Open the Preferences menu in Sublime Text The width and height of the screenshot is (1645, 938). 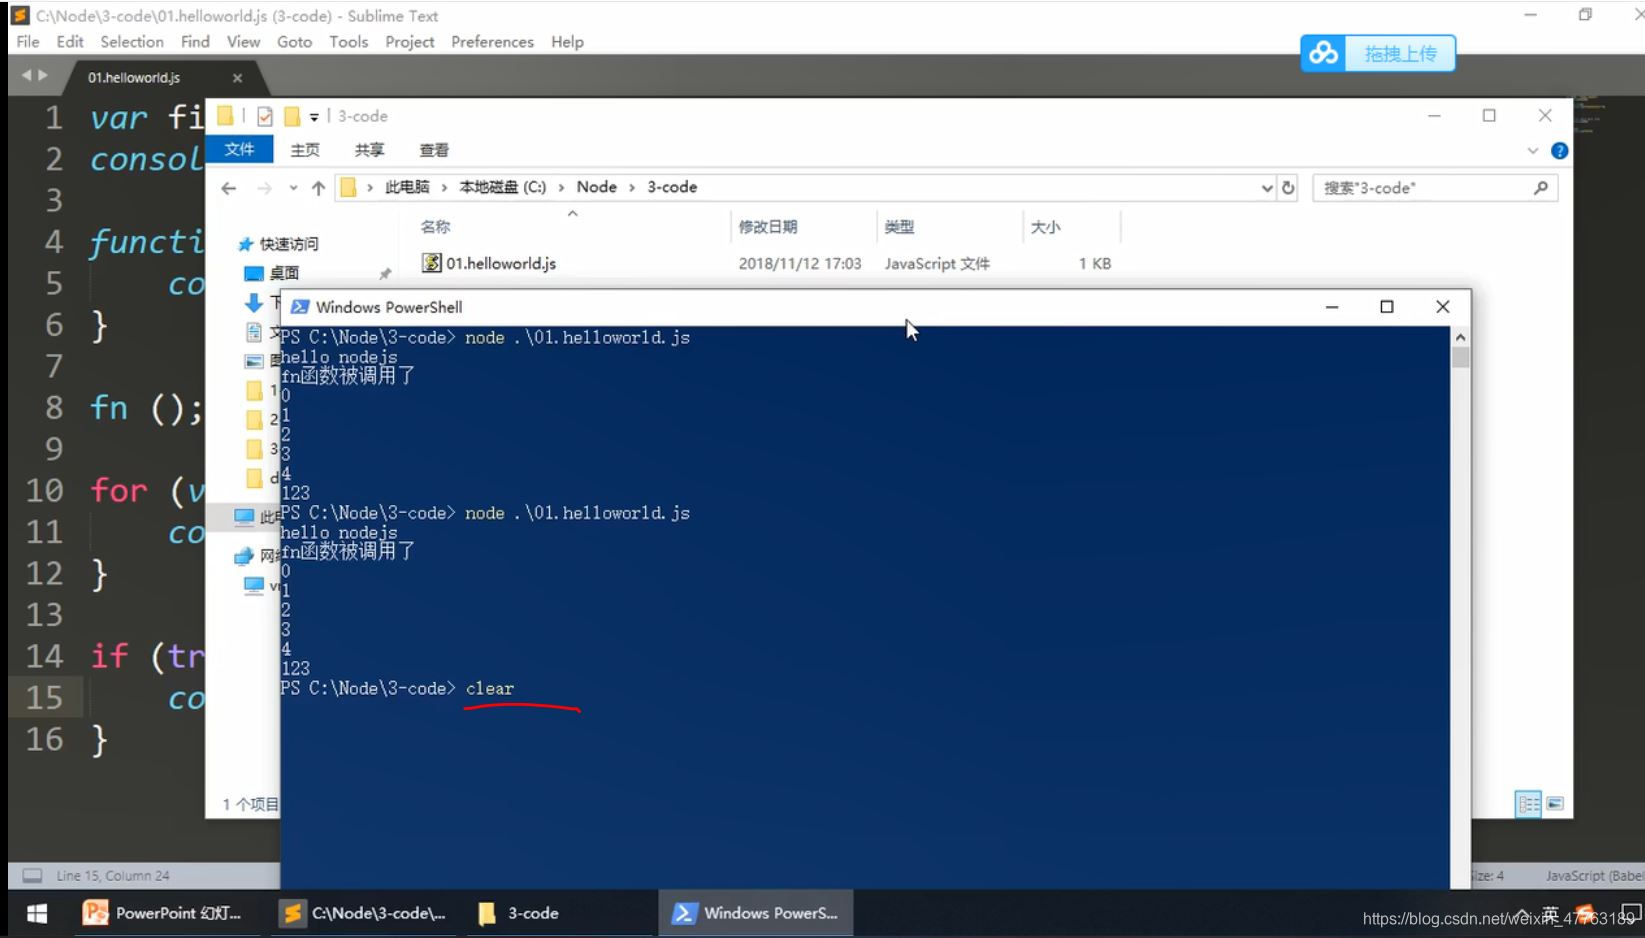click(x=492, y=42)
